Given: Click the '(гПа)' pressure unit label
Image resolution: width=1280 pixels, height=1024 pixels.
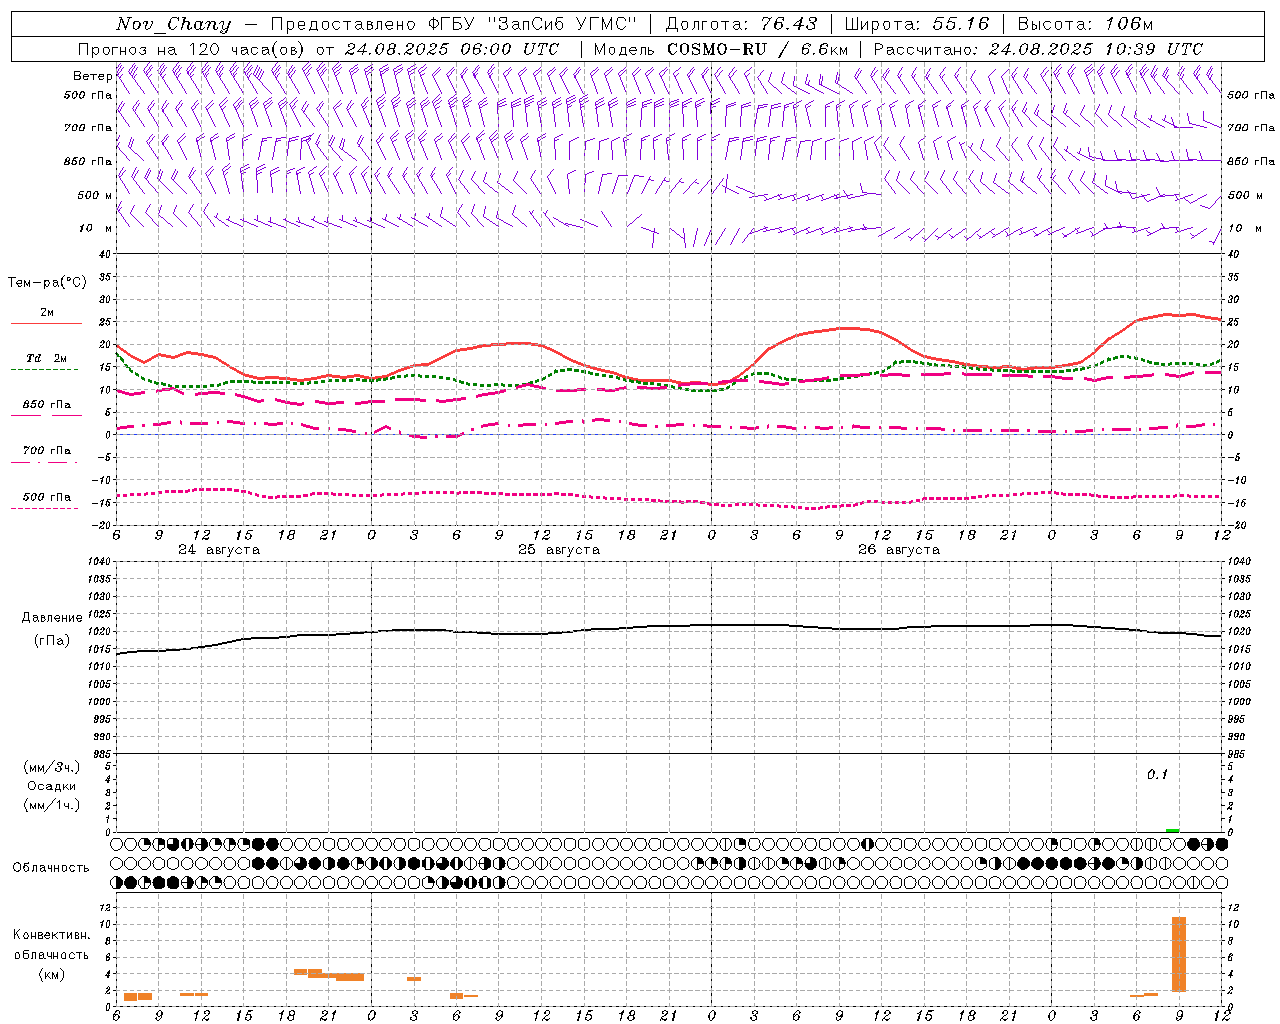Looking at the screenshot, I should [52, 640].
